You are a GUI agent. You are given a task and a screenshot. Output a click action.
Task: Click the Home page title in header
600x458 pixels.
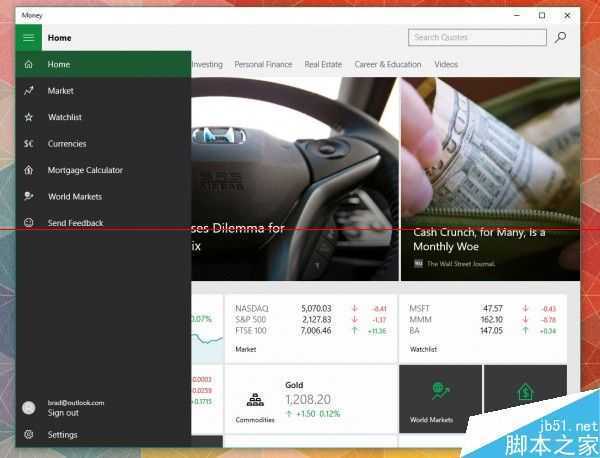pyautogui.click(x=59, y=38)
